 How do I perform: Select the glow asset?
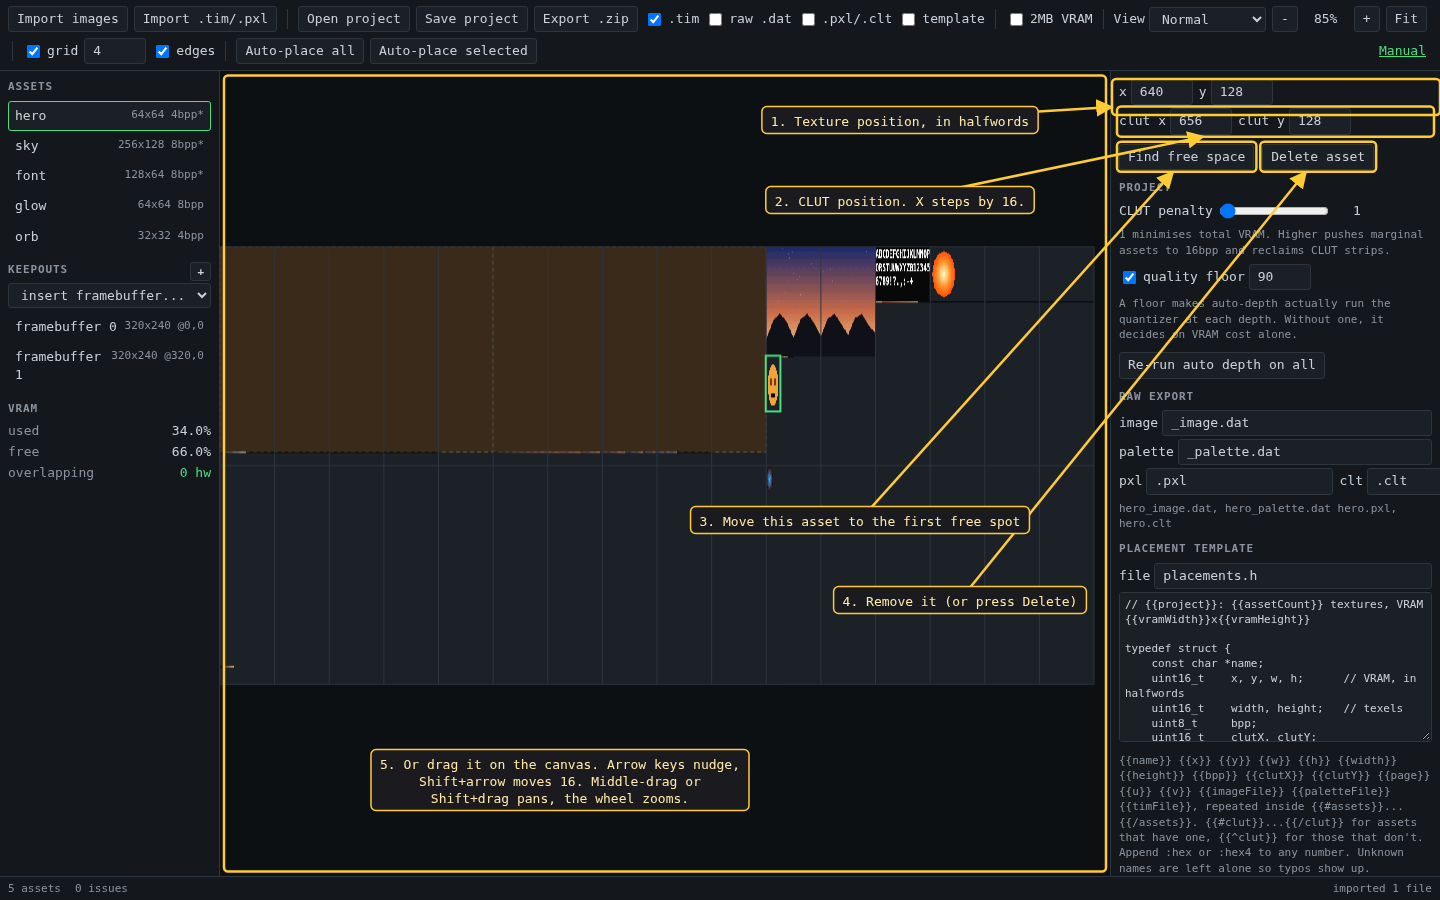pyautogui.click(x=109, y=206)
